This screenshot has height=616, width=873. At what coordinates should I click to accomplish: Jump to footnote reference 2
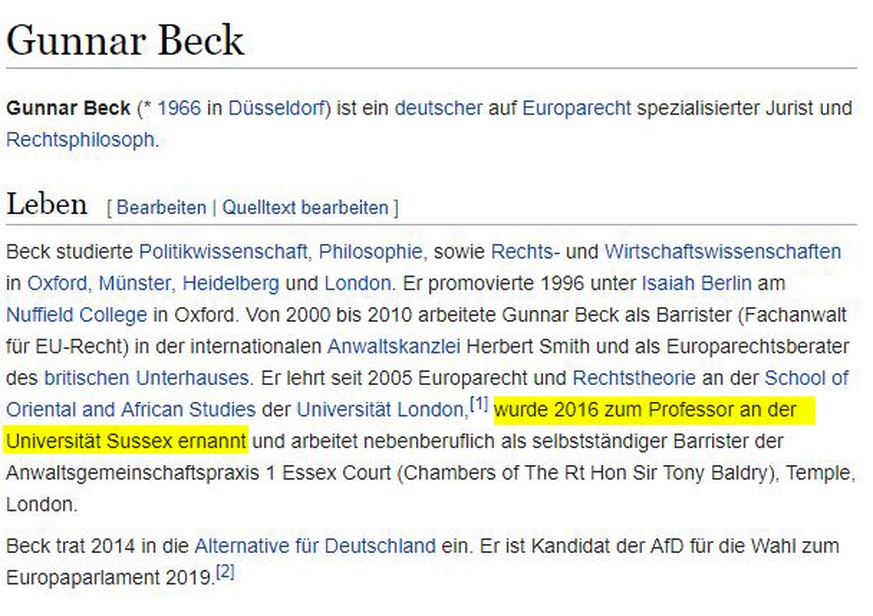coord(225,571)
